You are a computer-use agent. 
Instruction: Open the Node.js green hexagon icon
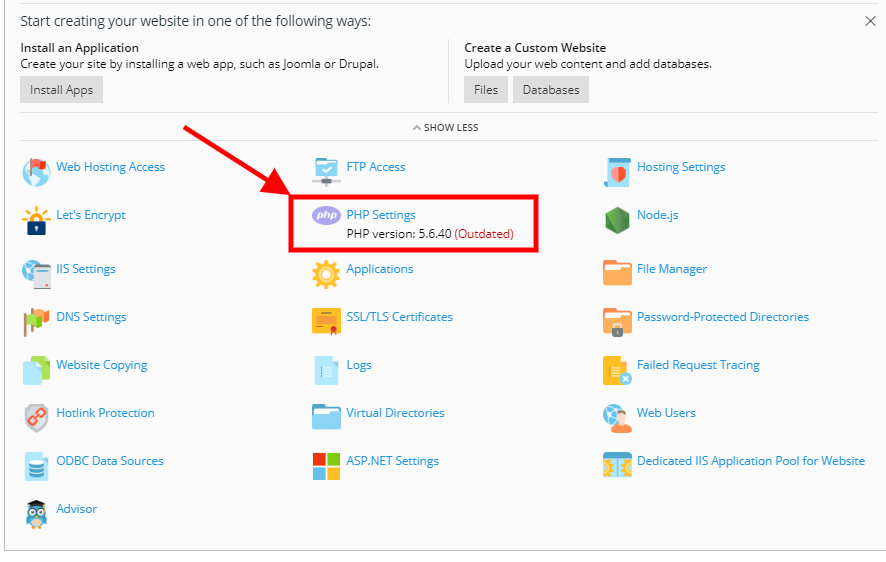tap(617, 220)
